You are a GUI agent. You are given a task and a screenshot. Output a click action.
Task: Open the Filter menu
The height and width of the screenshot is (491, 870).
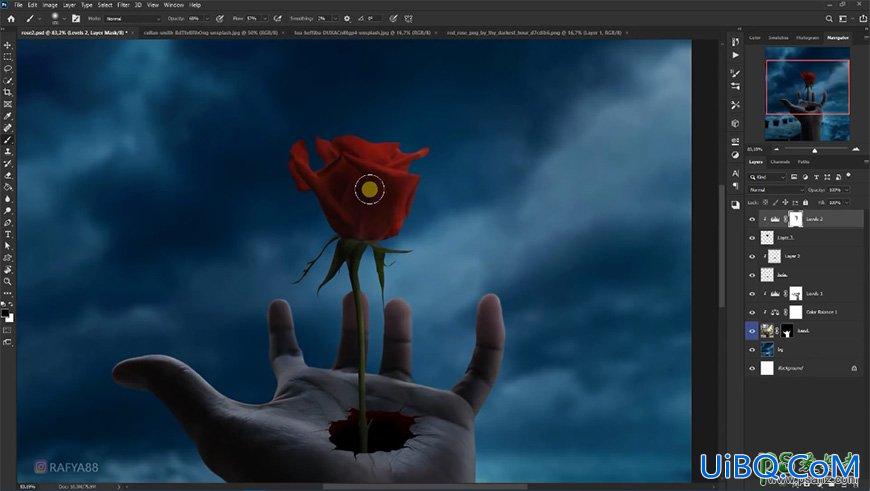(x=123, y=4)
